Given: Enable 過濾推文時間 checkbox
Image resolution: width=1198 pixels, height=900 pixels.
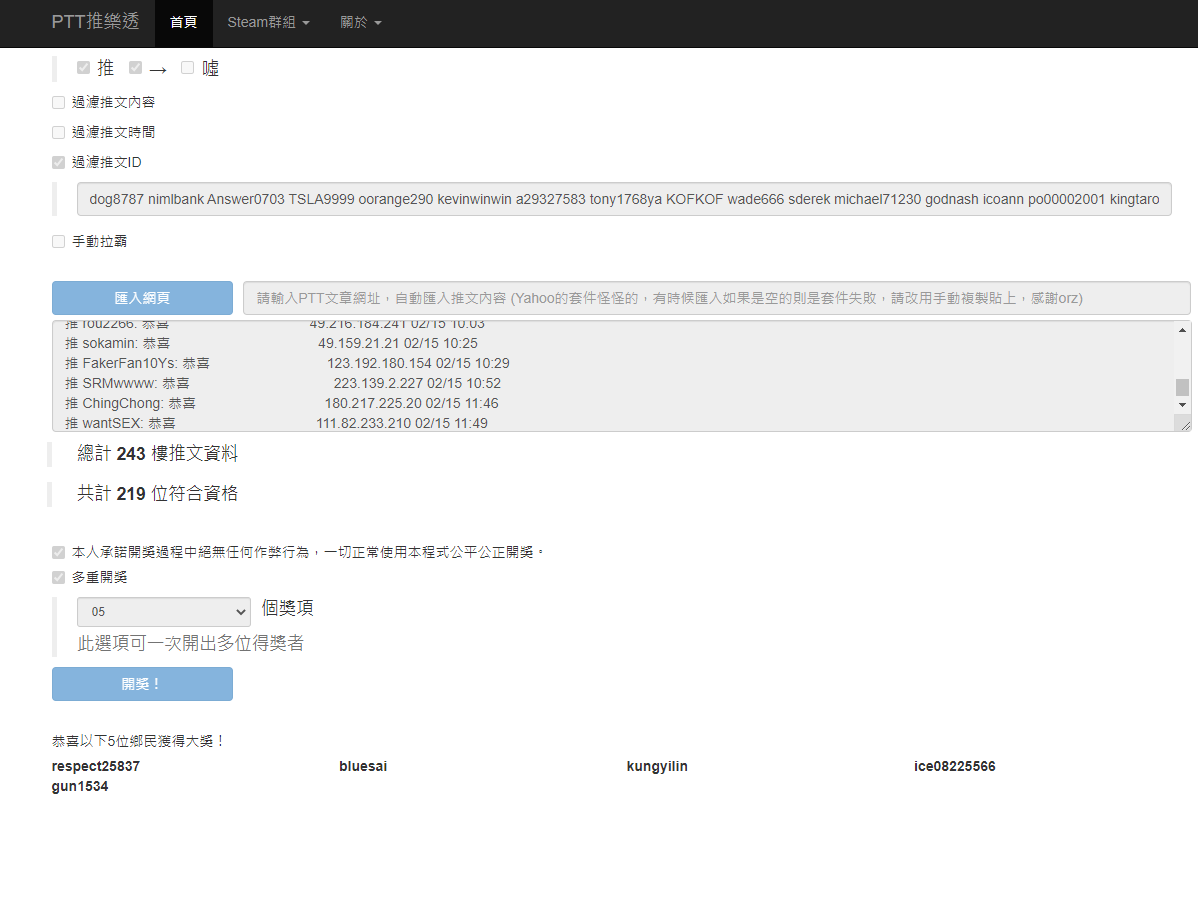Looking at the screenshot, I should [x=58, y=133].
